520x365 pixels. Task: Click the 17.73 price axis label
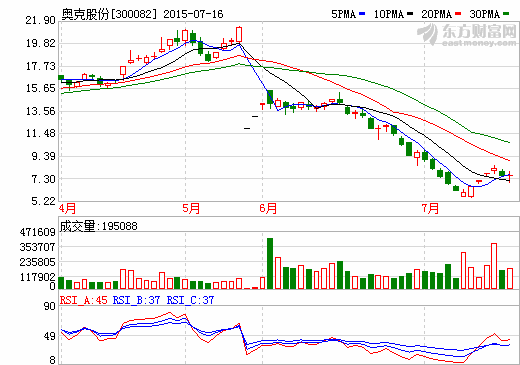(x=41, y=66)
